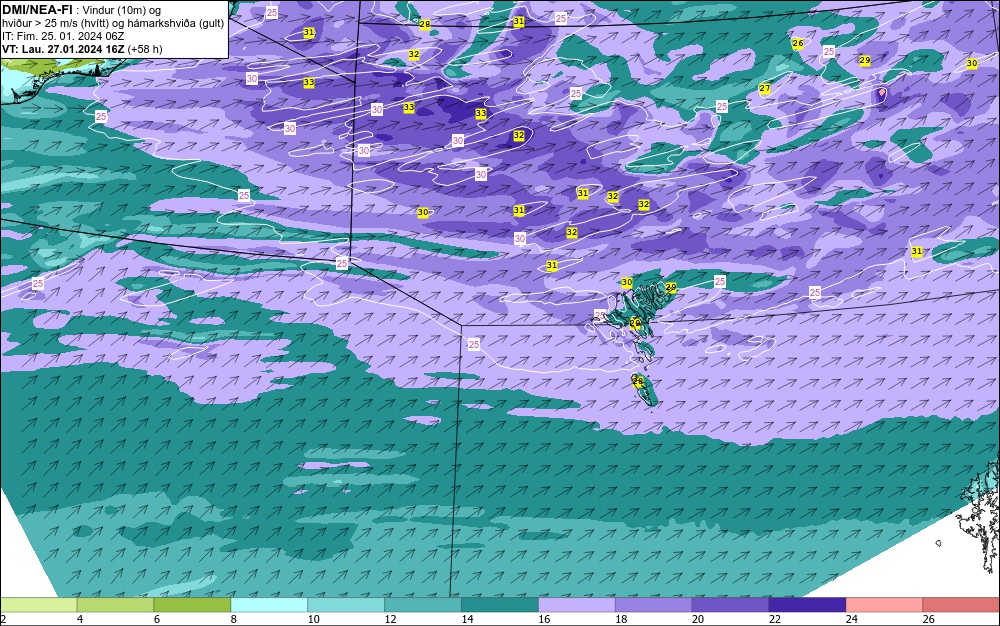1000x626 pixels.
Task: Select the red legend swatch above 26 m/s
Action: tap(961, 605)
